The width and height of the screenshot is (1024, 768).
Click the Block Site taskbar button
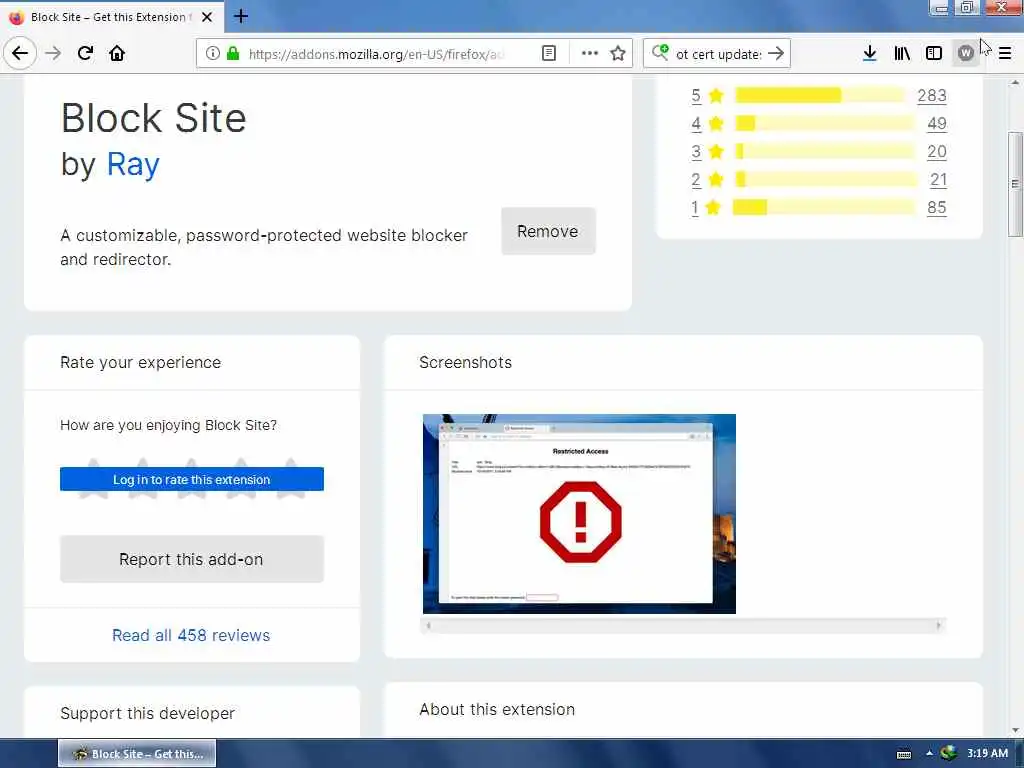tap(137, 754)
